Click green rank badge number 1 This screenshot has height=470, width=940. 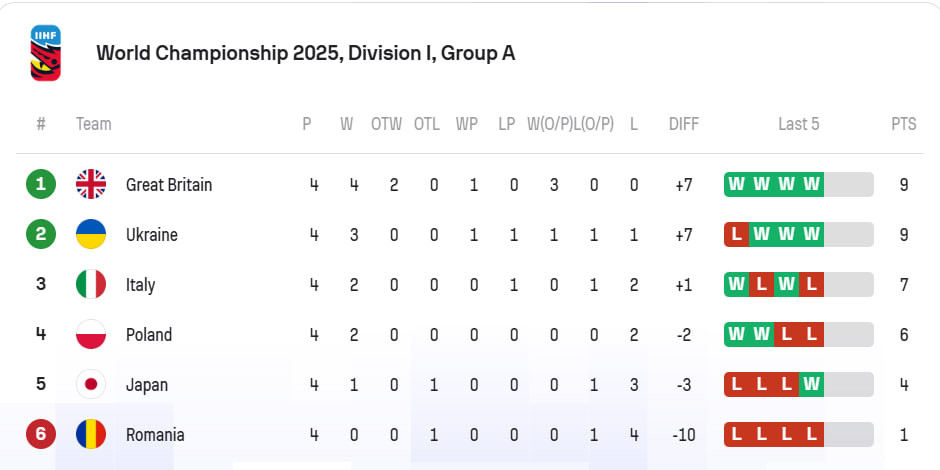tap(41, 184)
